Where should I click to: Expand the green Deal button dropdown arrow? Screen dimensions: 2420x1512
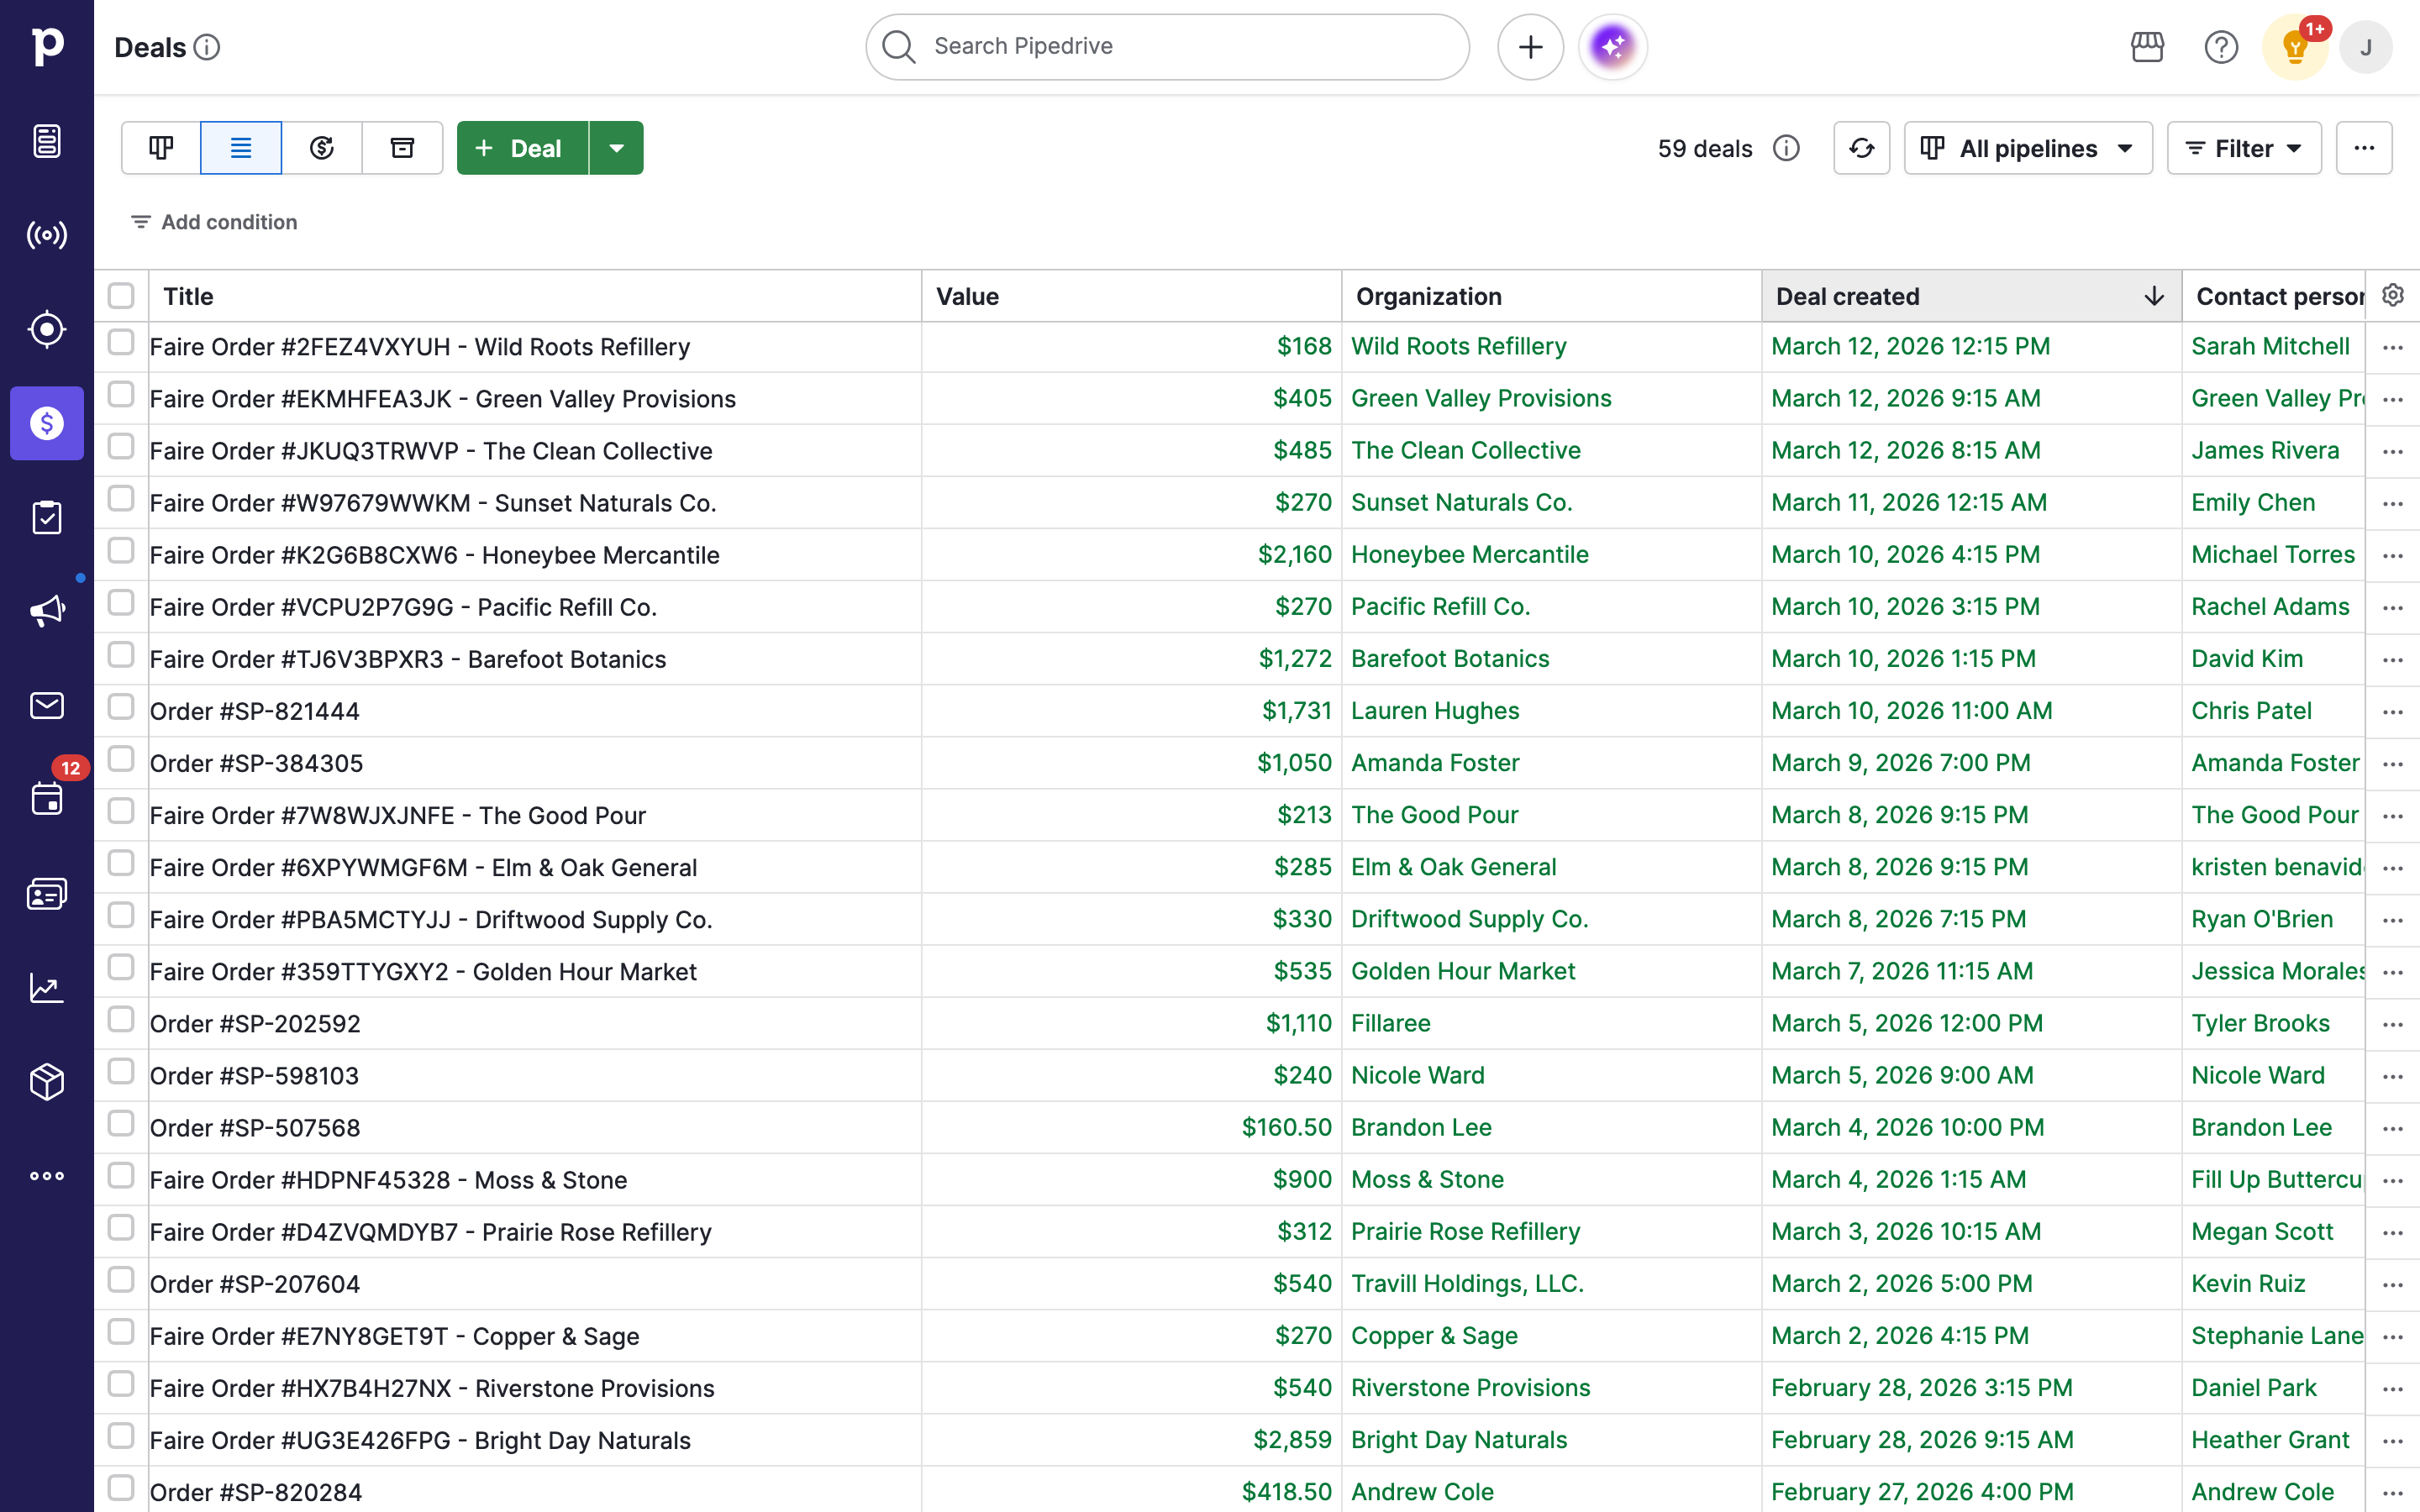[616, 148]
